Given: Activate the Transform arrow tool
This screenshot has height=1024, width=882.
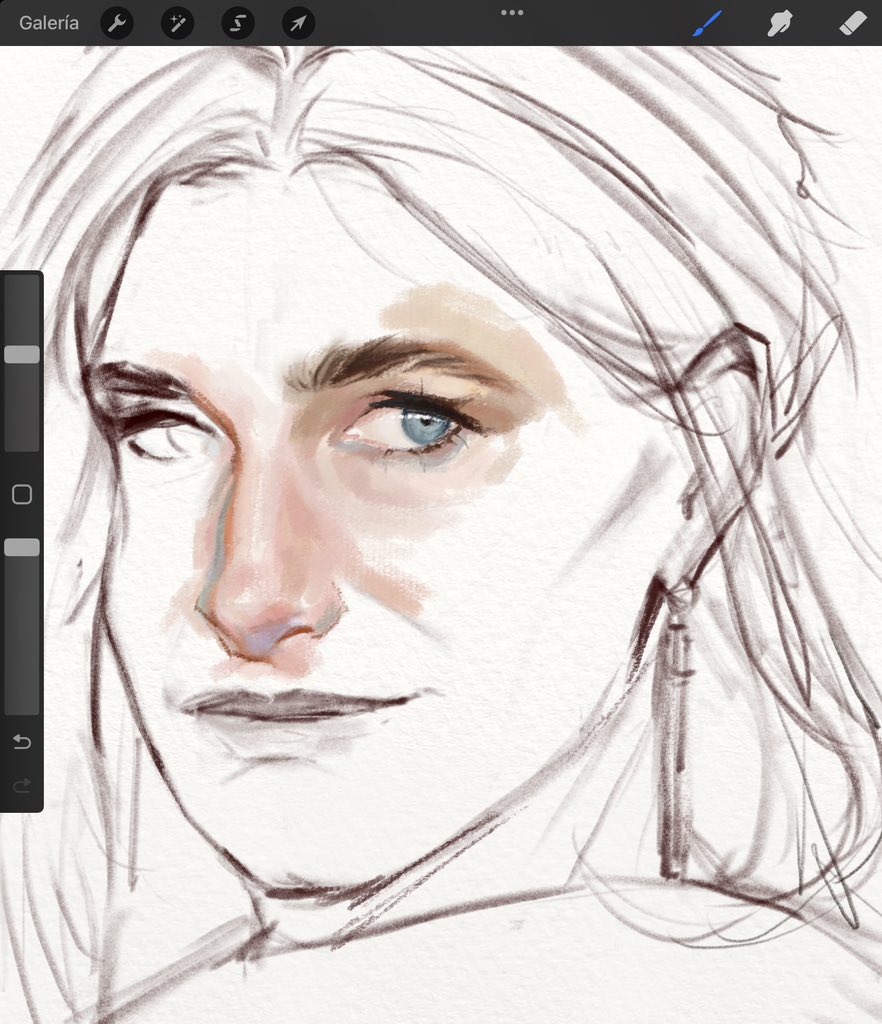Looking at the screenshot, I should coord(298,23).
